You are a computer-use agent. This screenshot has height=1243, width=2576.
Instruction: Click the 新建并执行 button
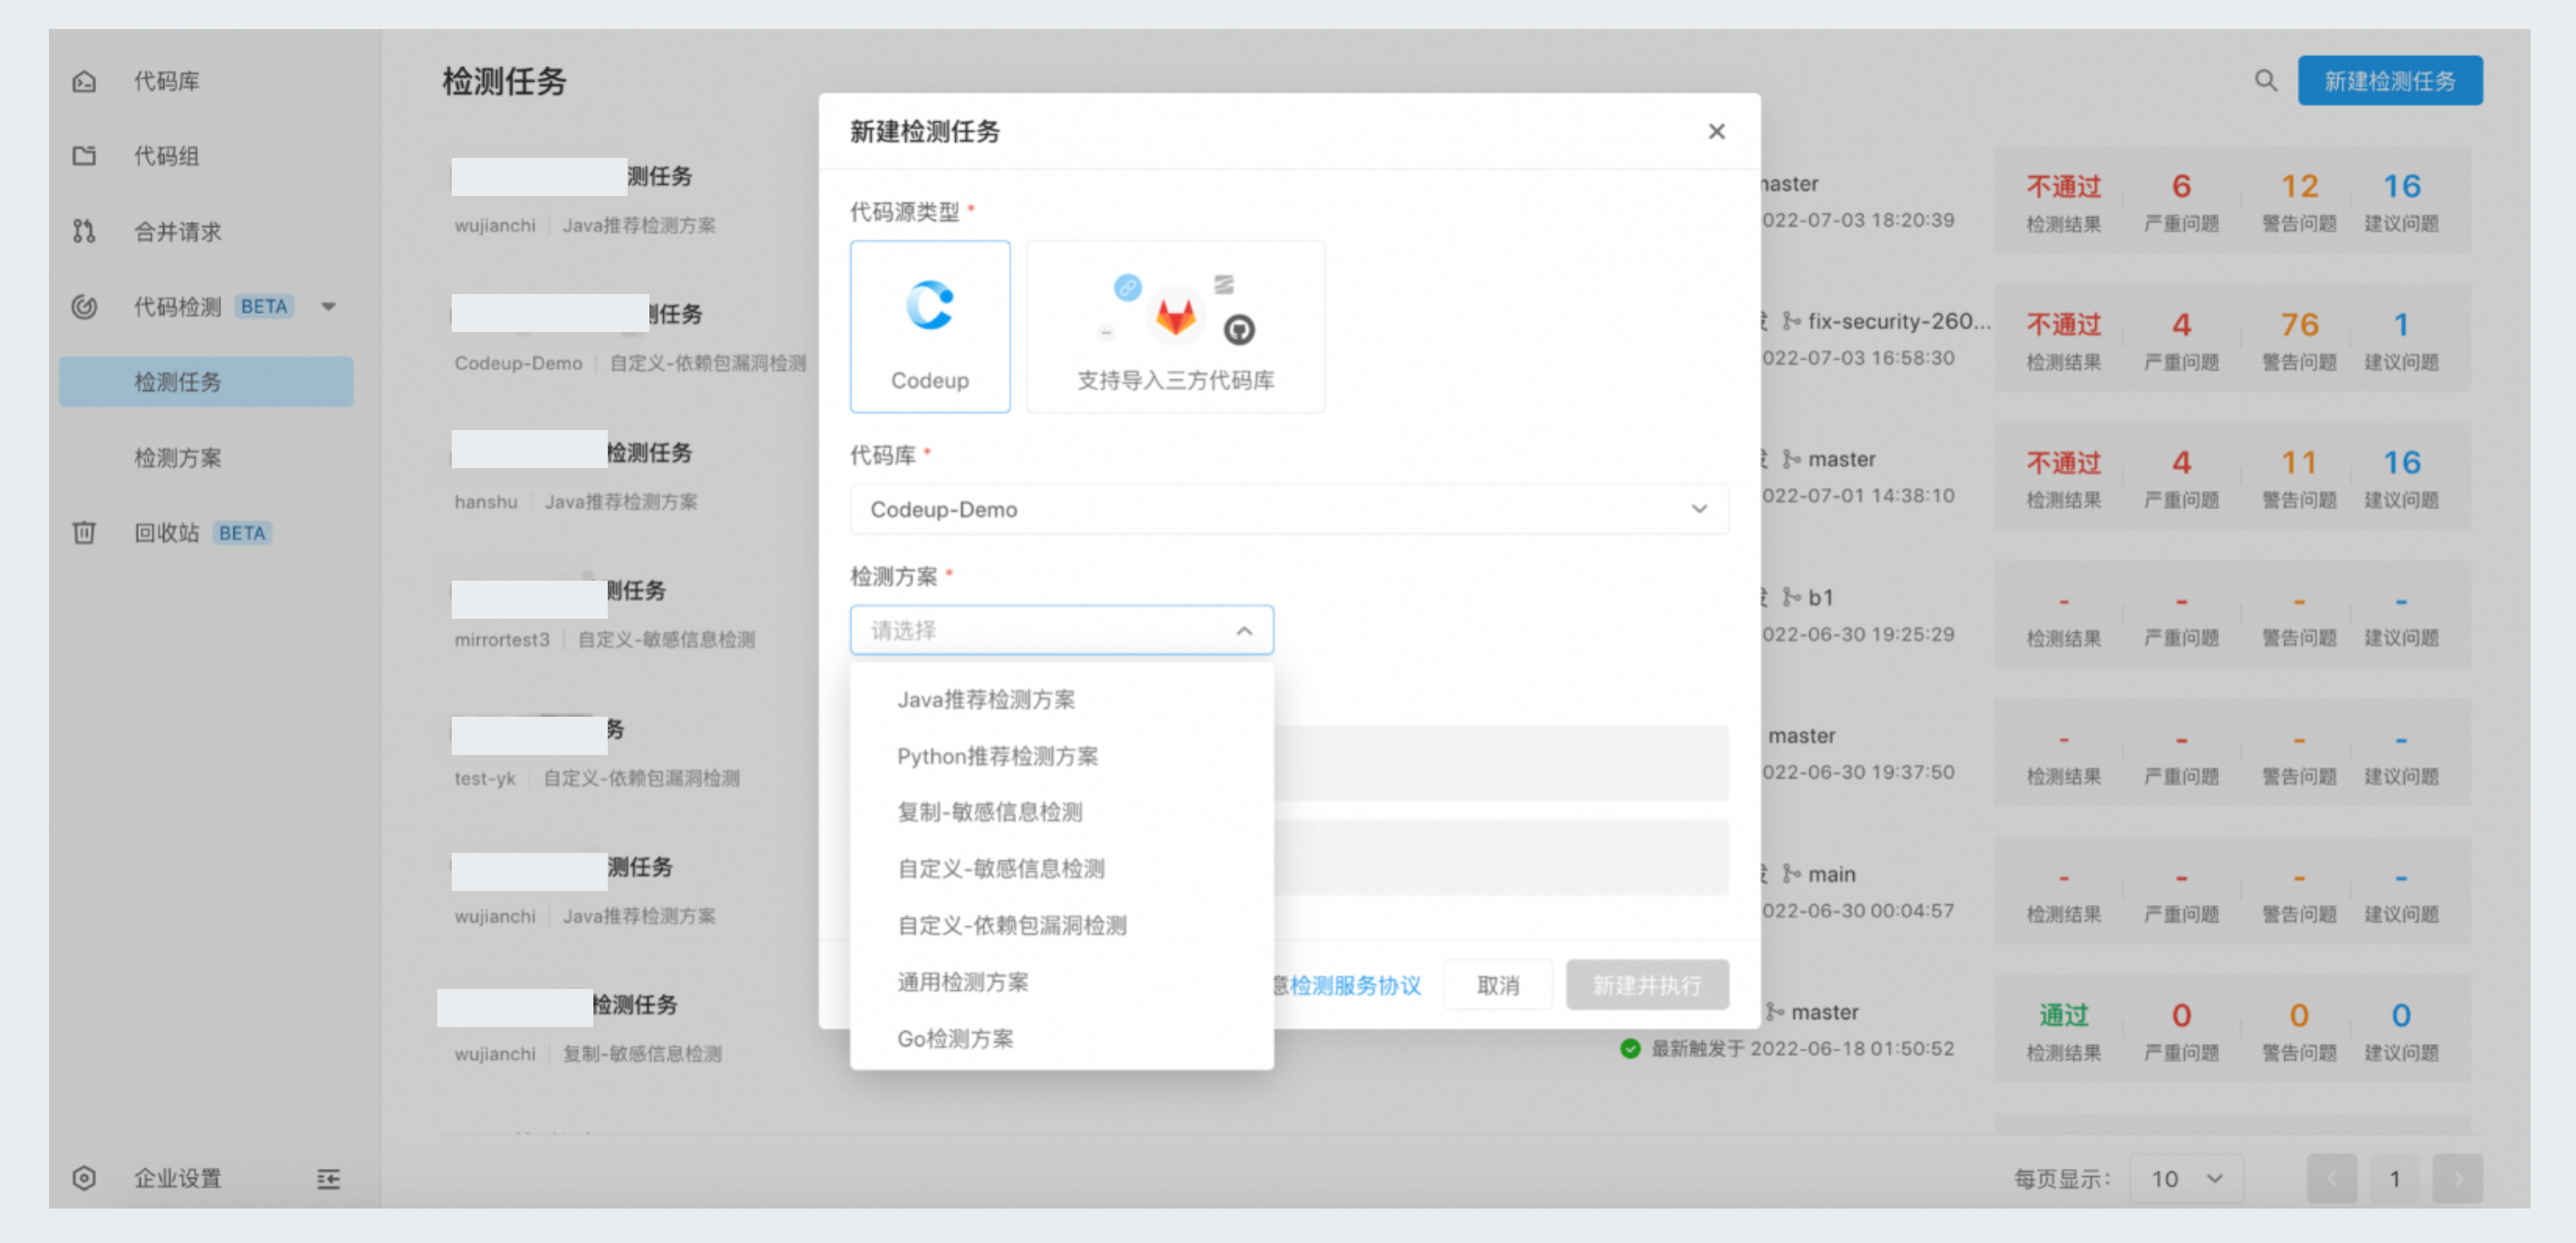1647,984
